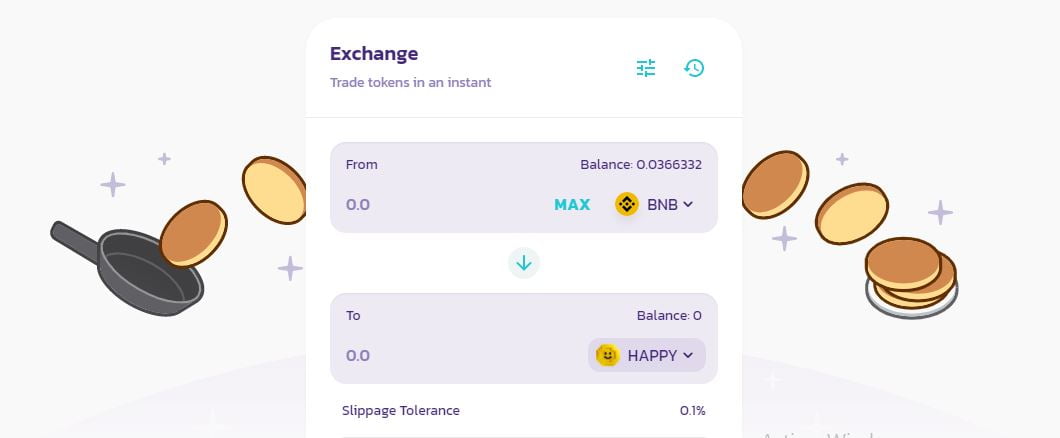Image resolution: width=1060 pixels, height=438 pixels.
Task: Click the HAPPY token smiley logo
Action: (607, 355)
